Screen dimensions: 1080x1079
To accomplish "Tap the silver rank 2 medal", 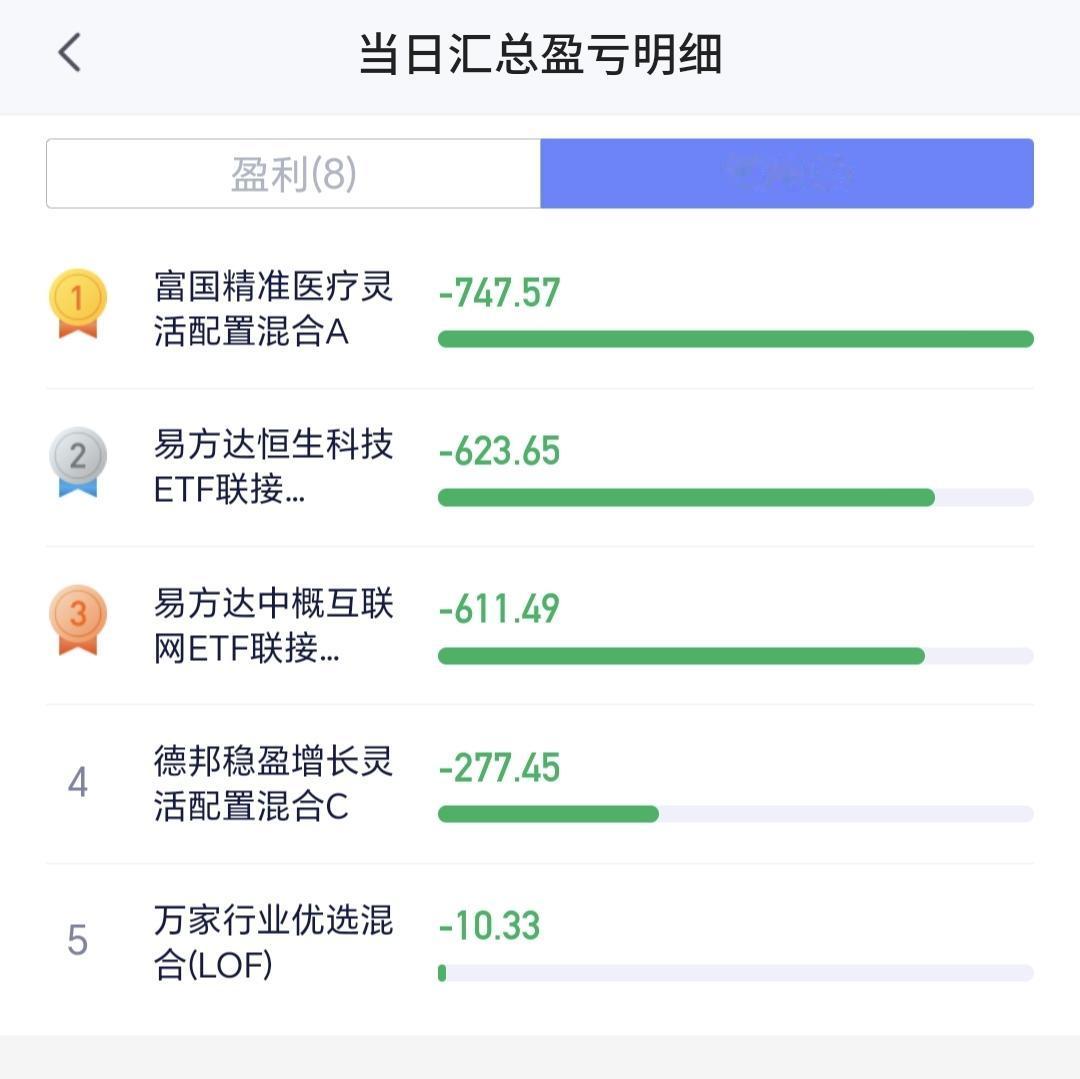I will coord(78,462).
